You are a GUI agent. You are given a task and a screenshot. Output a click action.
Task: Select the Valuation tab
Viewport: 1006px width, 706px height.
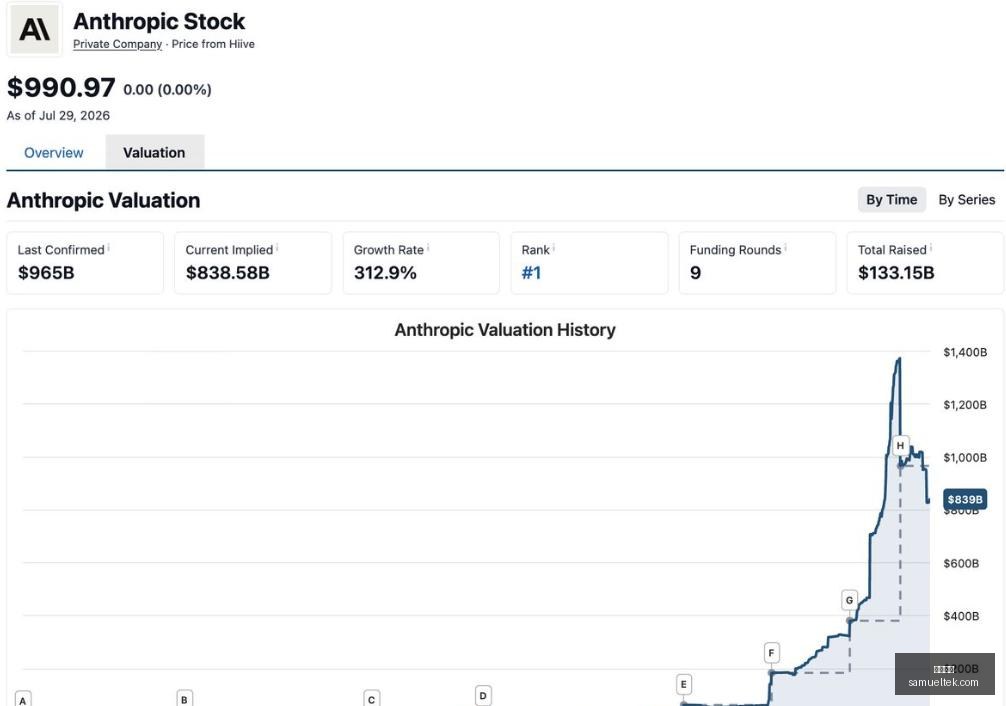click(x=154, y=153)
